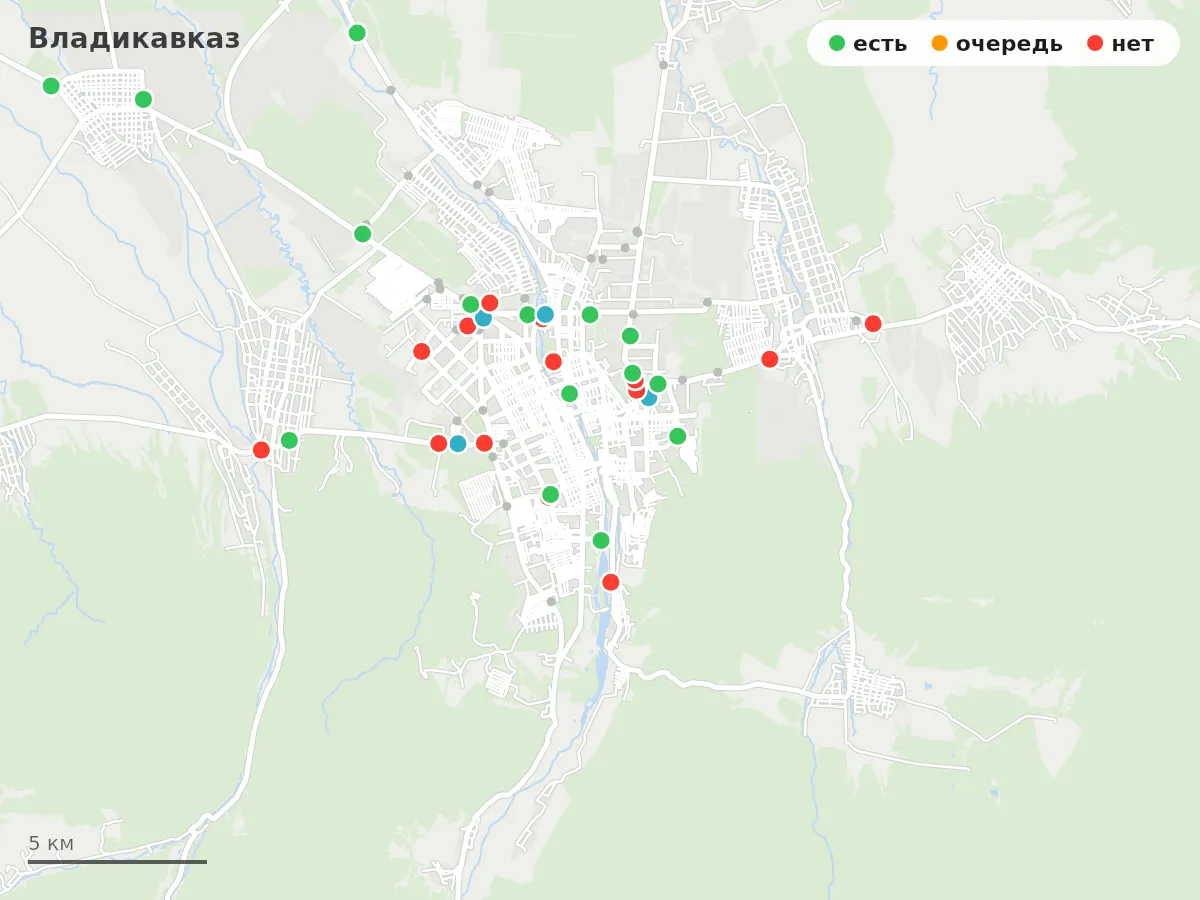Select the westernmost red marker in southwest suburb
Image resolution: width=1200 pixels, height=900 pixels.
(261, 450)
